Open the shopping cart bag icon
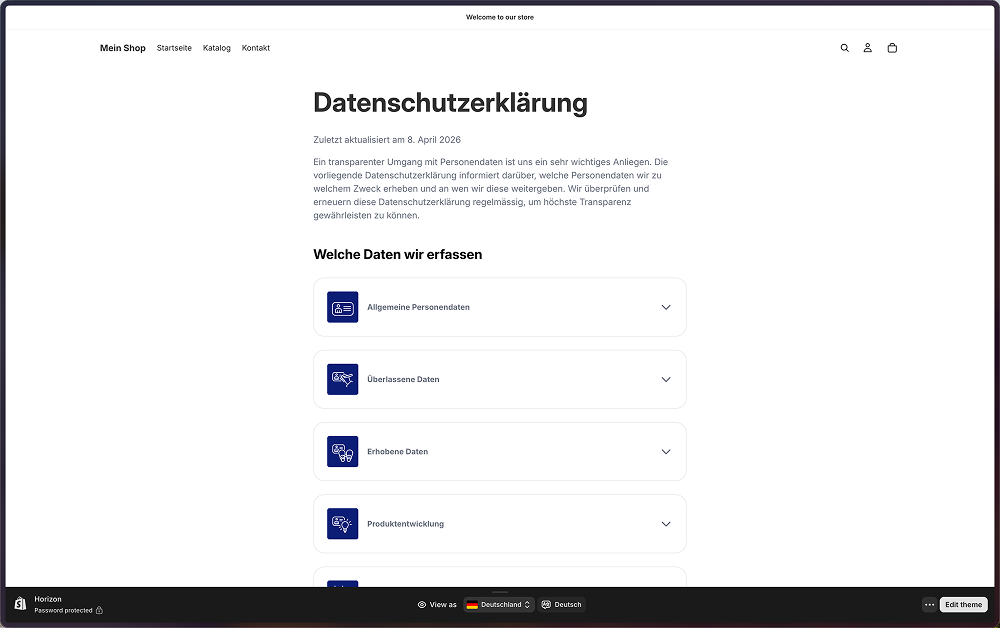Screen dimensions: 1000x628 pyautogui.click(x=892, y=48)
